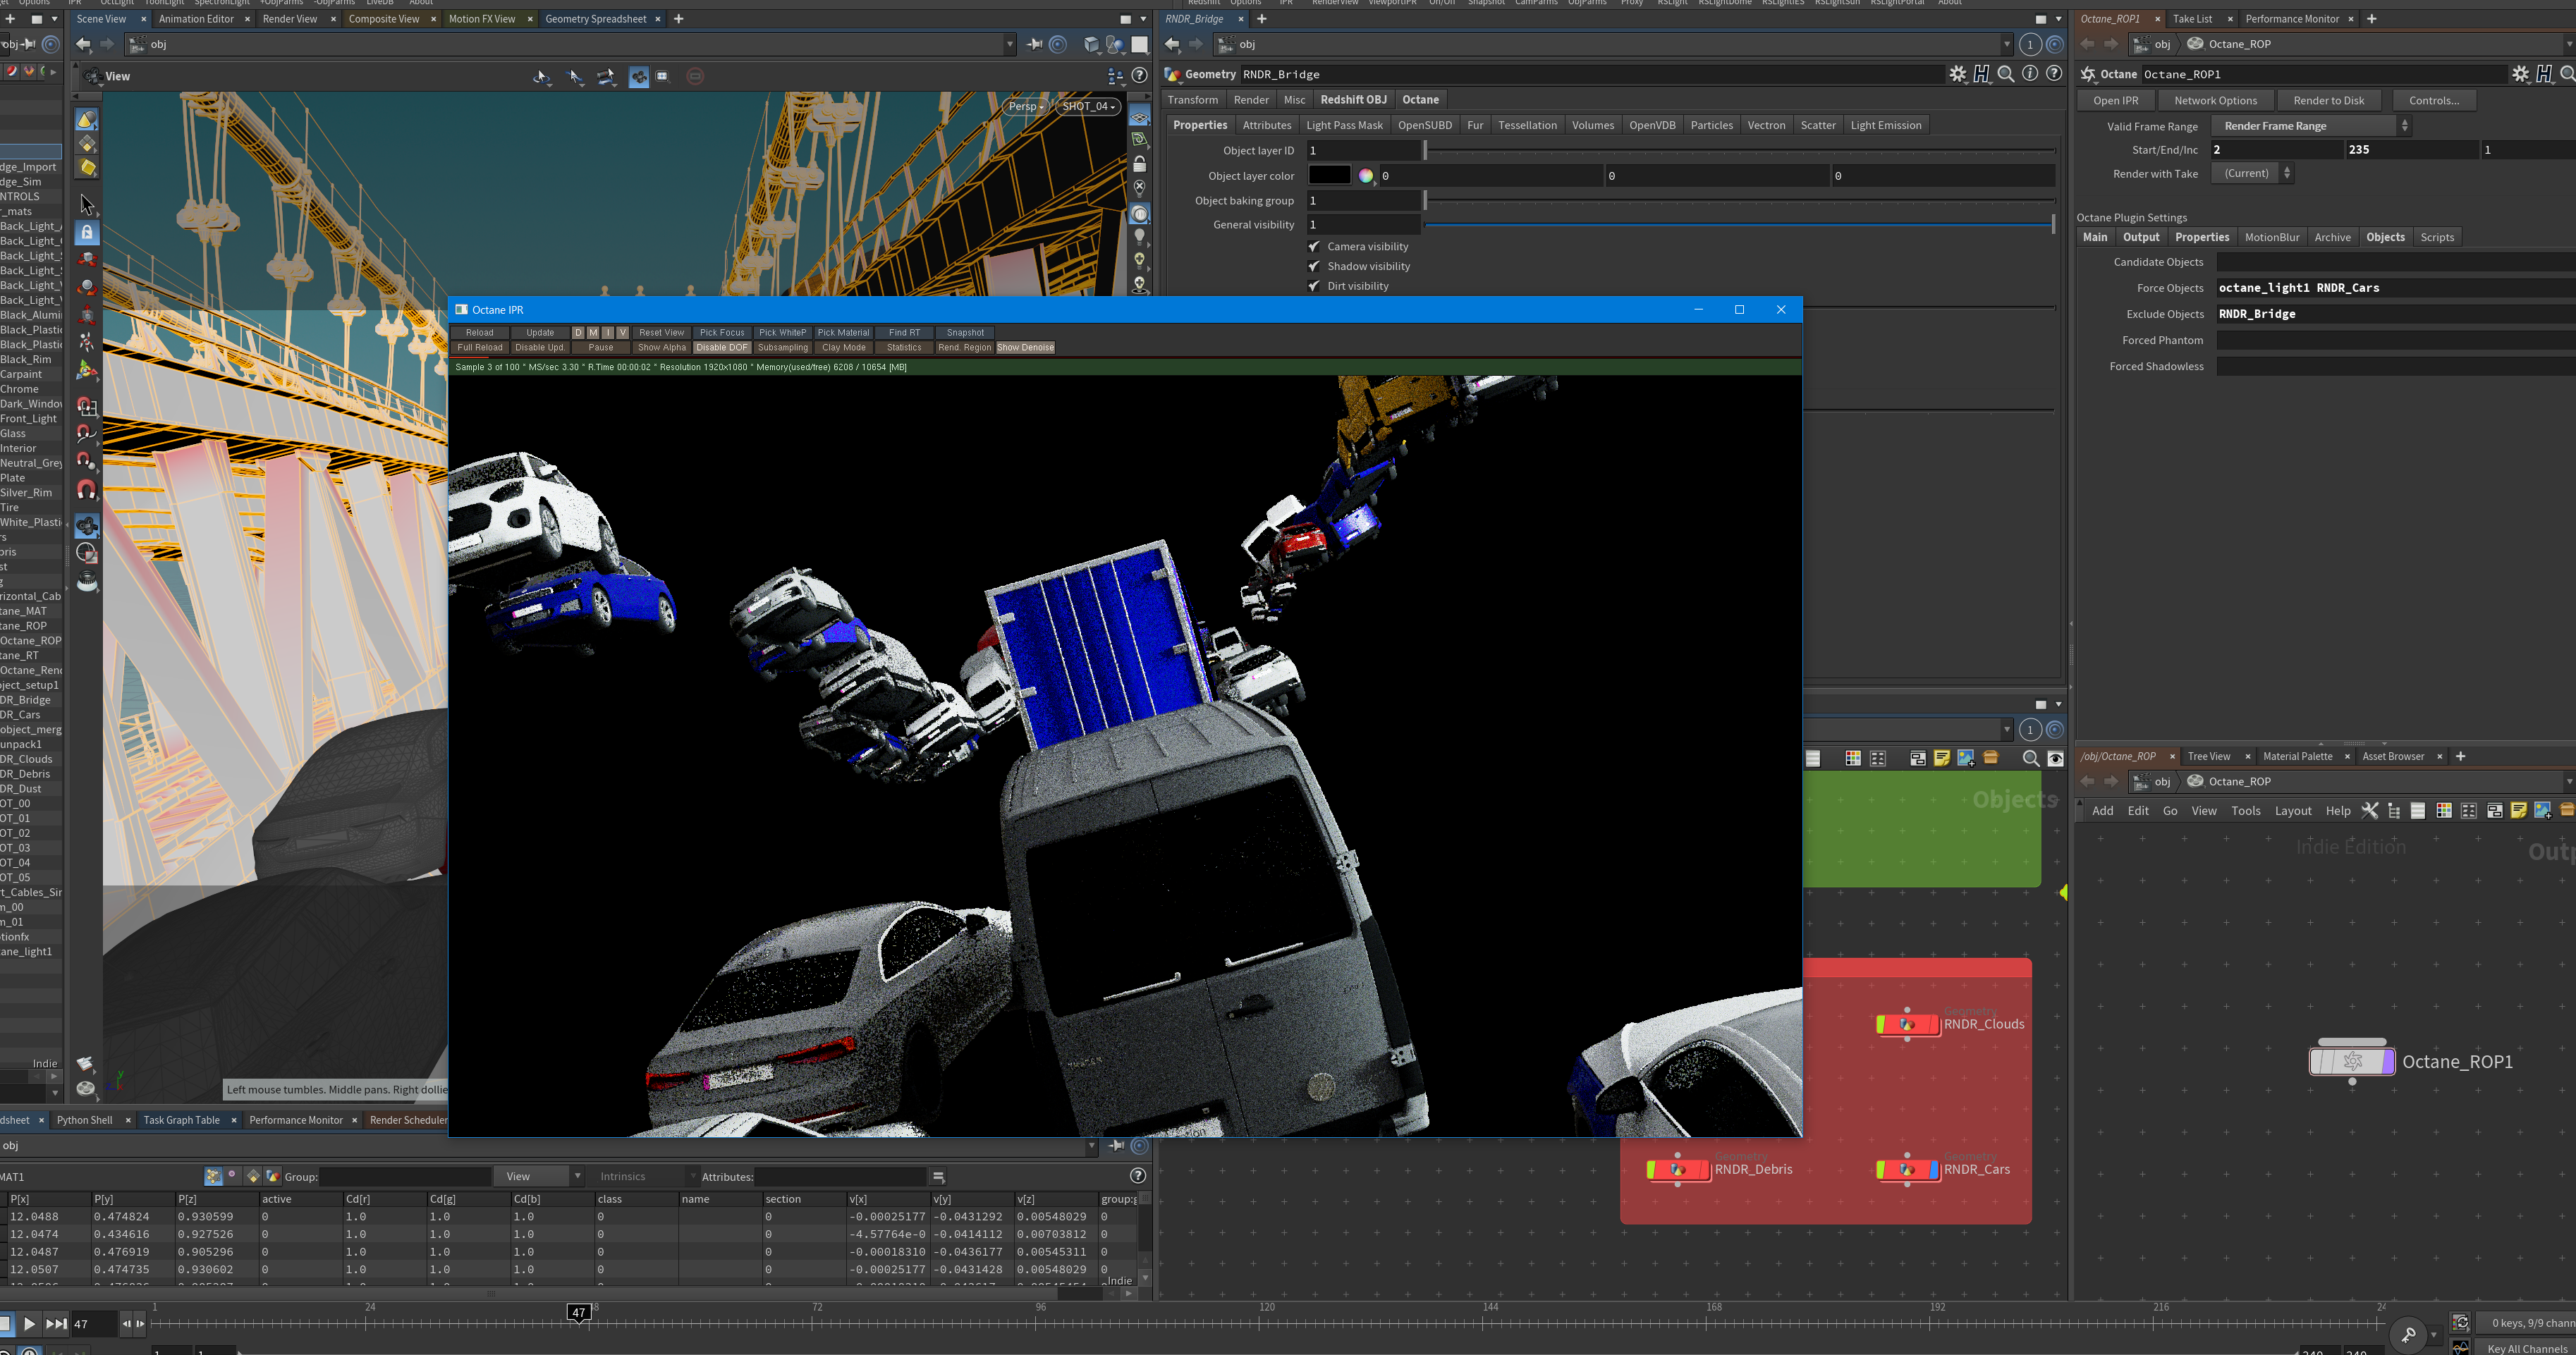This screenshot has width=2576, height=1355.
Task: Open the Render Frame Range dropdown
Action: pyautogui.click(x=2310, y=126)
